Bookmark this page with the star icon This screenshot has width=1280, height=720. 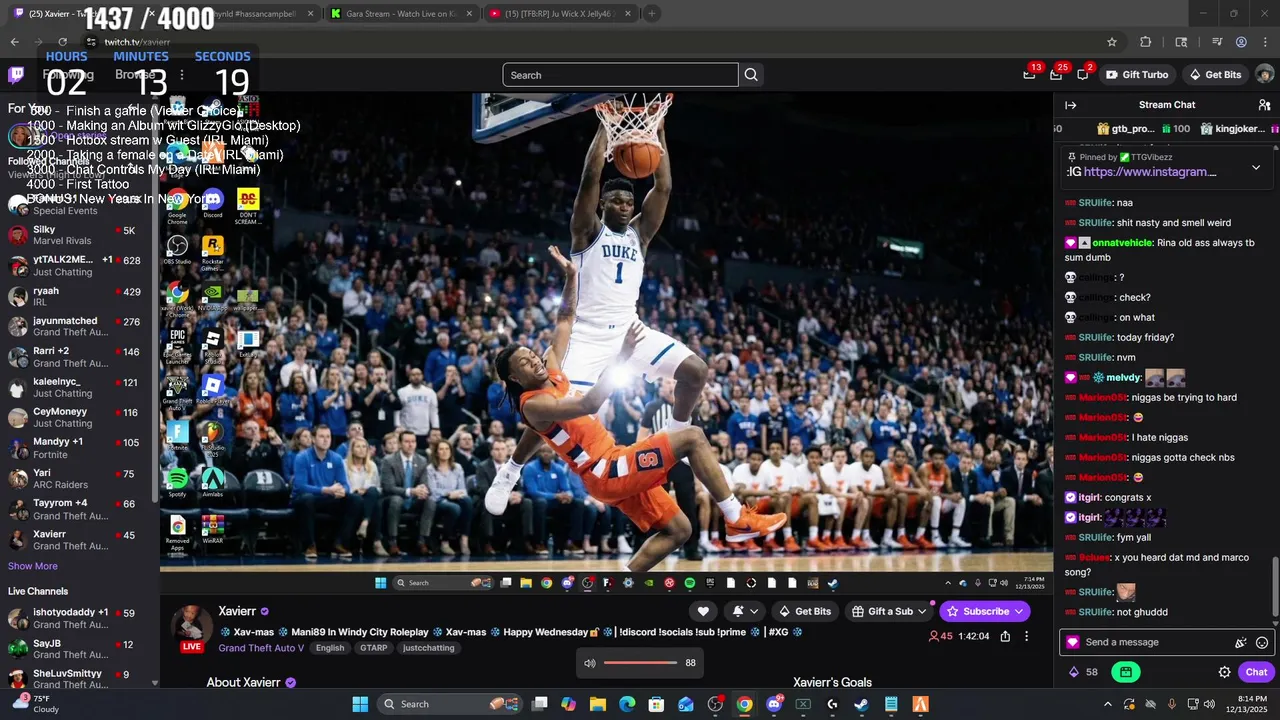(x=1111, y=42)
